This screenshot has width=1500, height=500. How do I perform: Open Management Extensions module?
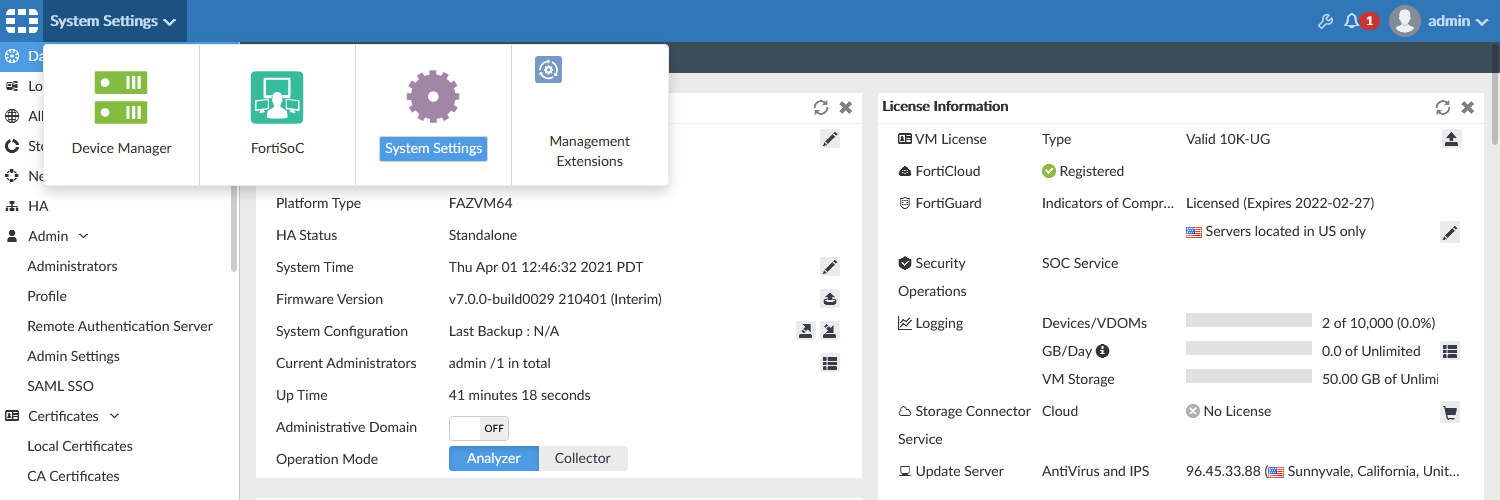click(589, 114)
